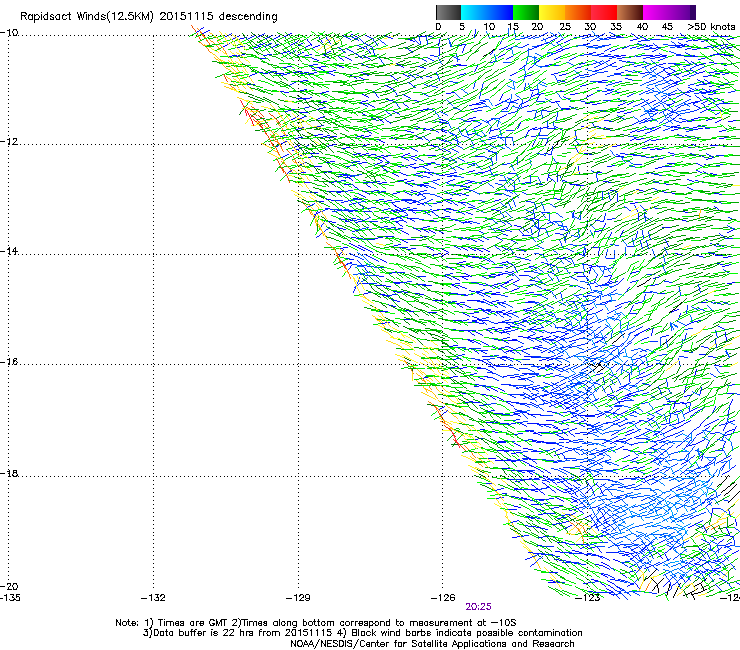The height and width of the screenshot is (650, 740).
Task: Click the dark purple 45-50 knots legend color
Action: click(x=682, y=12)
